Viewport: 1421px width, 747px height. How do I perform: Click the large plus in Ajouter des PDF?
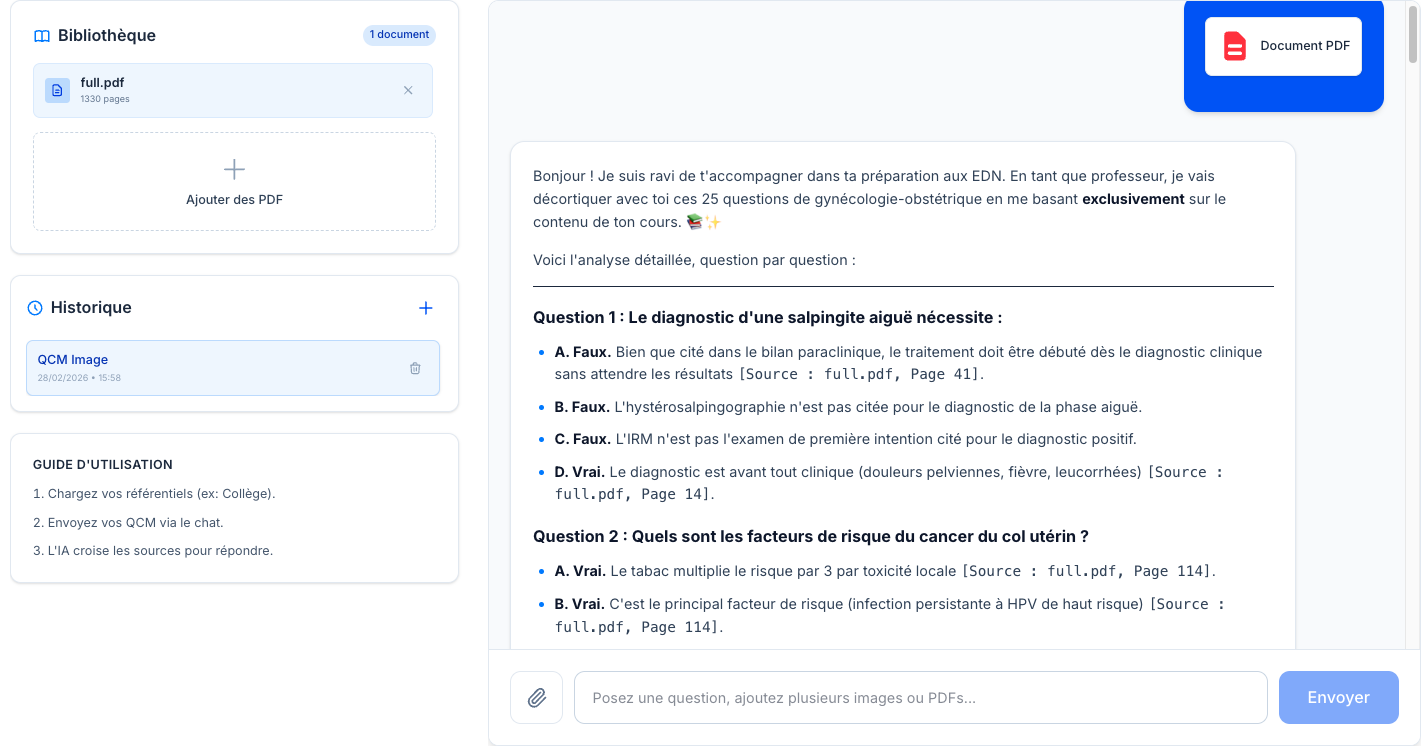click(234, 169)
